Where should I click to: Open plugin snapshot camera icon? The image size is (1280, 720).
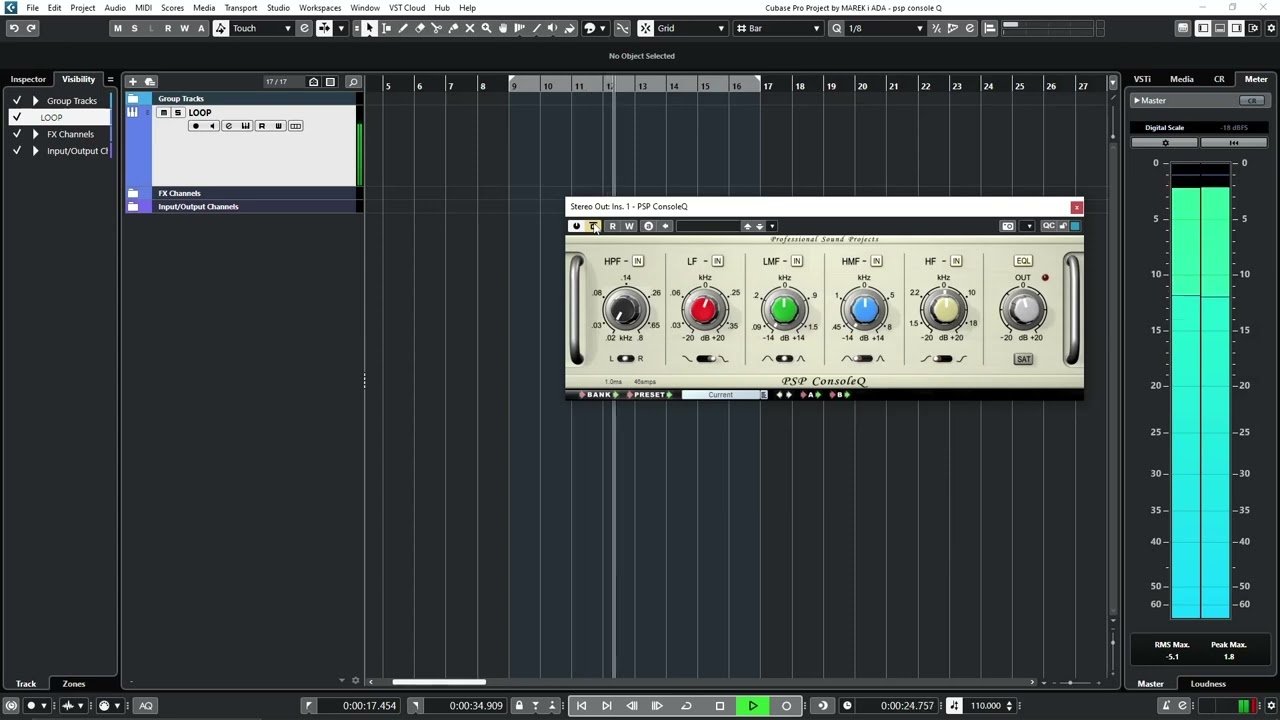click(x=1008, y=226)
